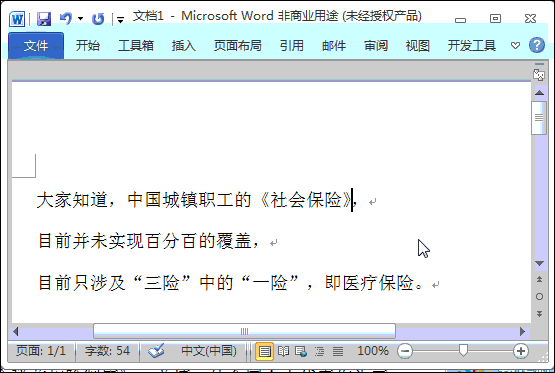Switch to Outline view button

(319, 351)
